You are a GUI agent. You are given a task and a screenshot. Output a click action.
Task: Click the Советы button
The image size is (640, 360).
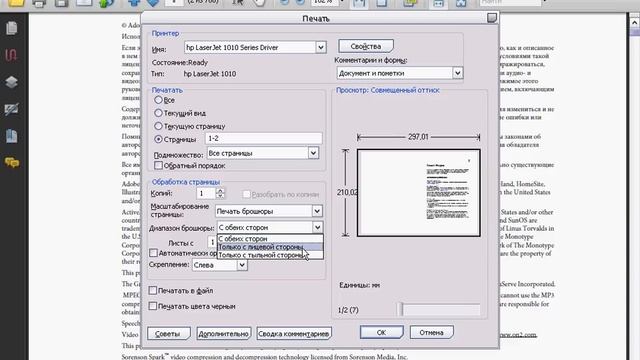(x=169, y=333)
